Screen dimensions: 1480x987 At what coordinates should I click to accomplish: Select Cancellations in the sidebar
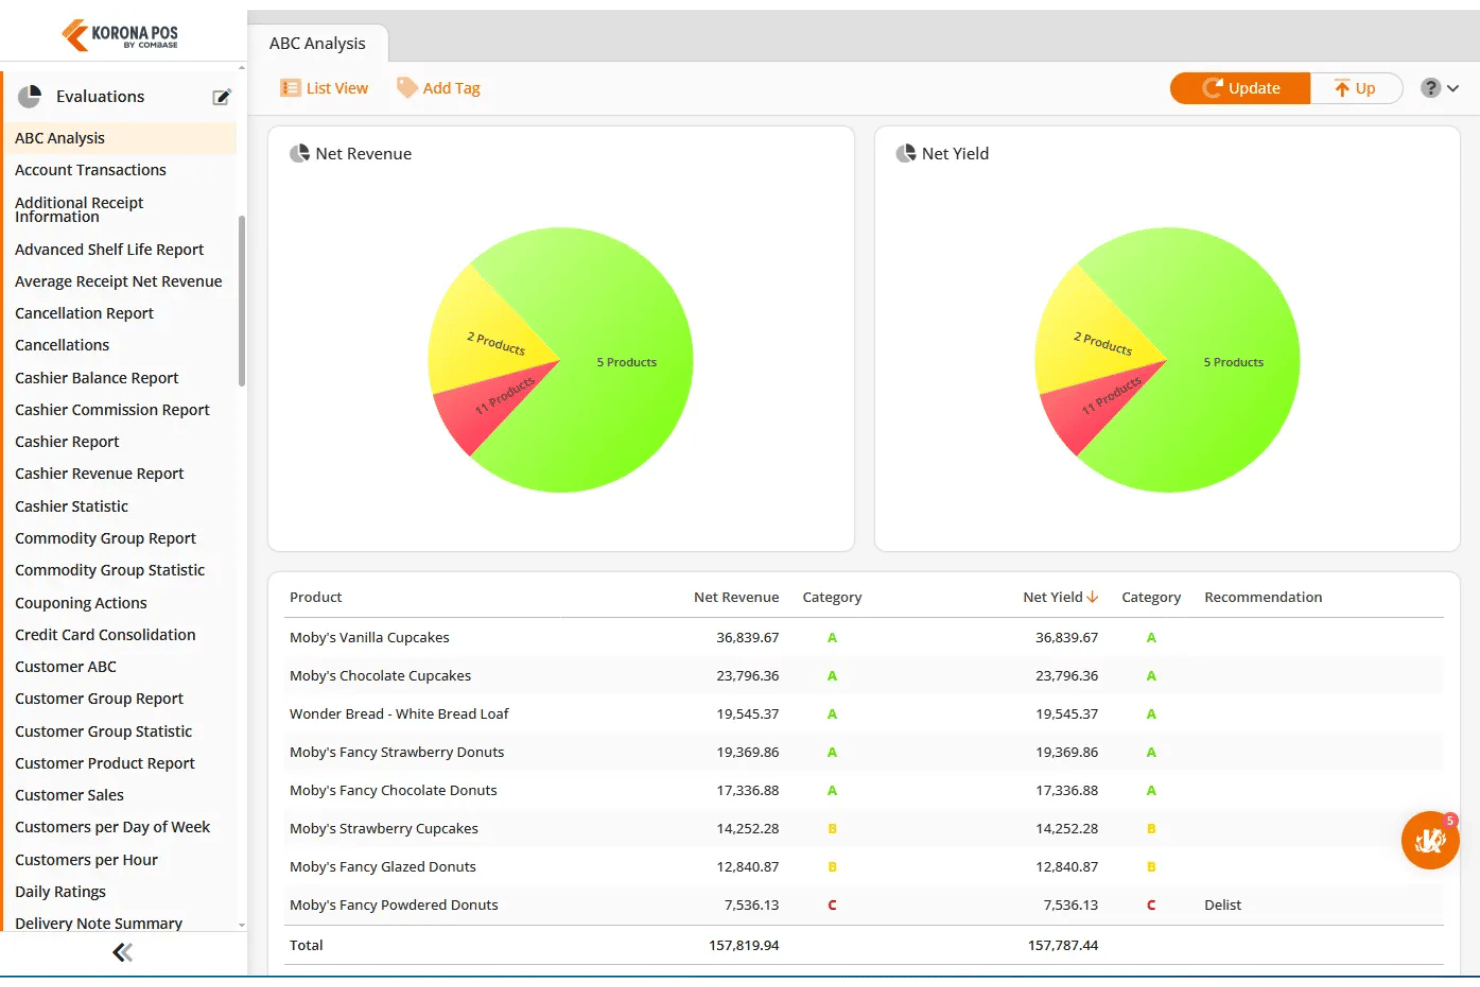coord(62,345)
